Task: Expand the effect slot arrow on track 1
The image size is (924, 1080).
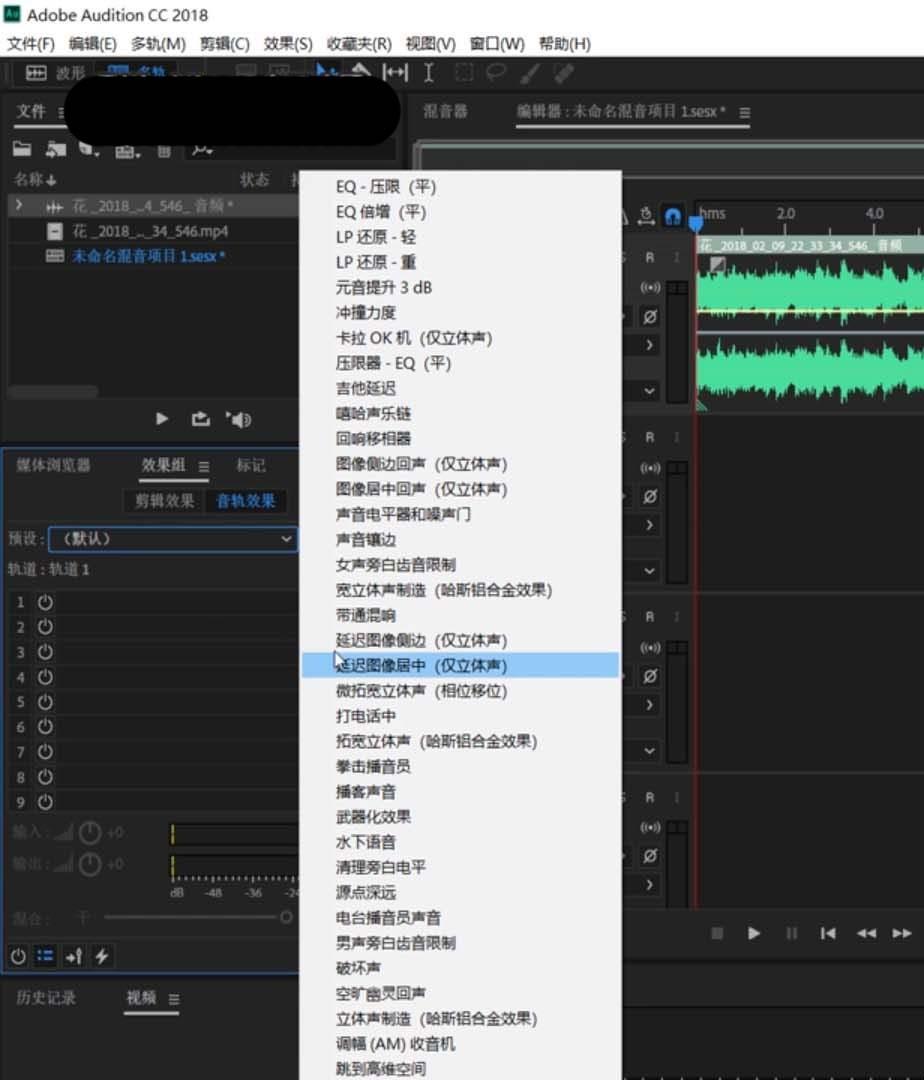Action: point(650,345)
